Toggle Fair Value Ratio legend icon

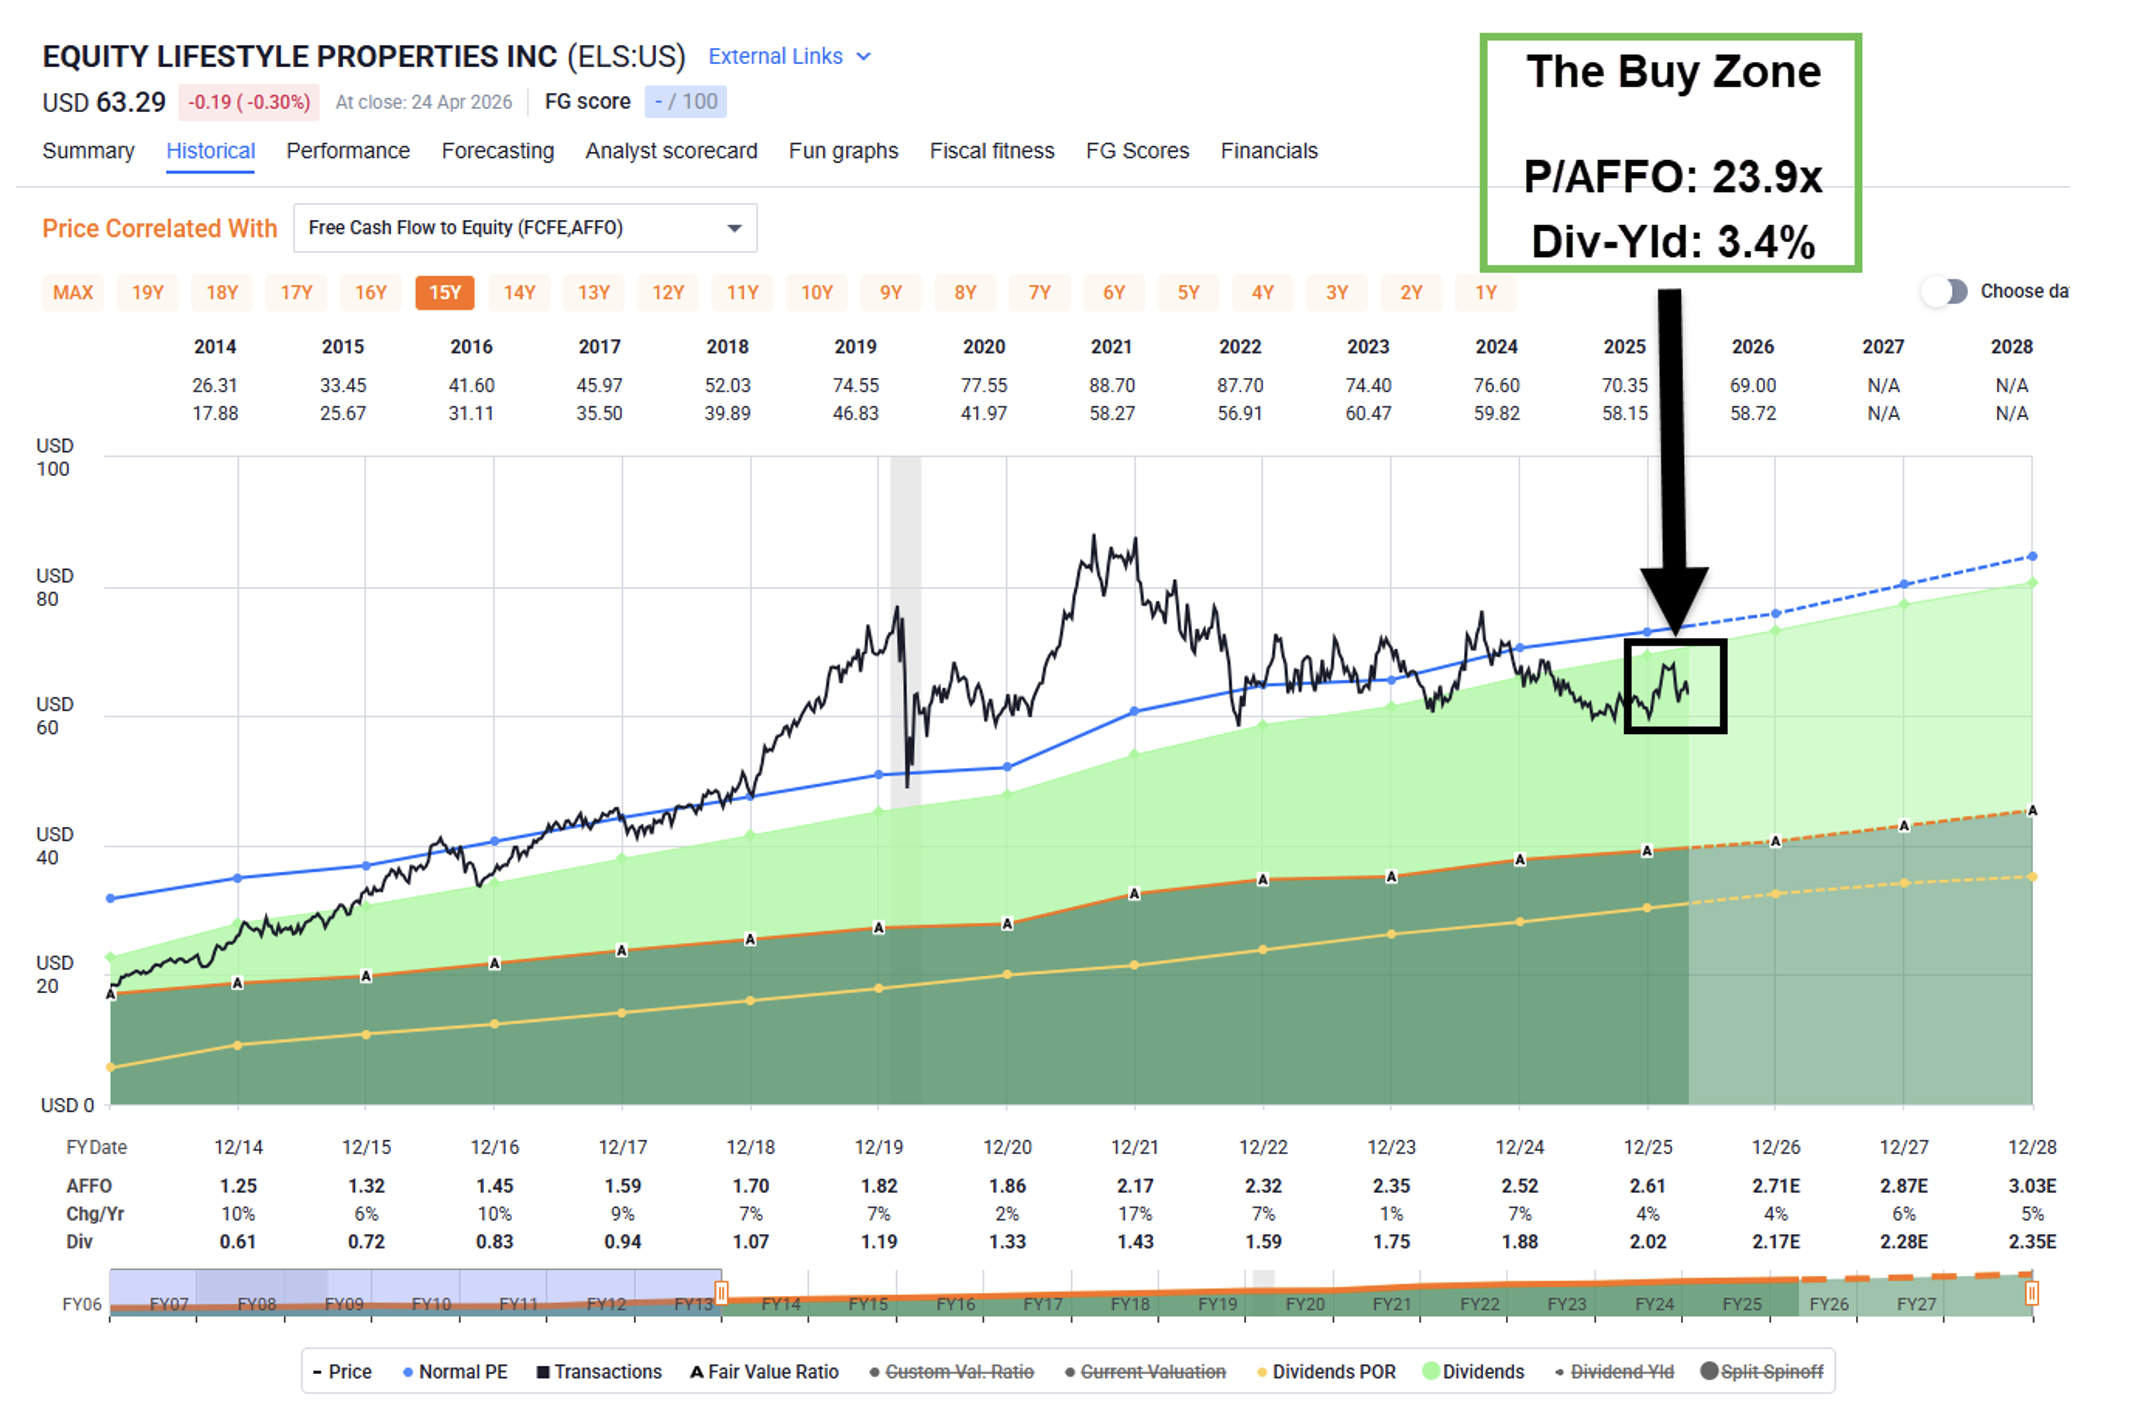pos(696,1372)
